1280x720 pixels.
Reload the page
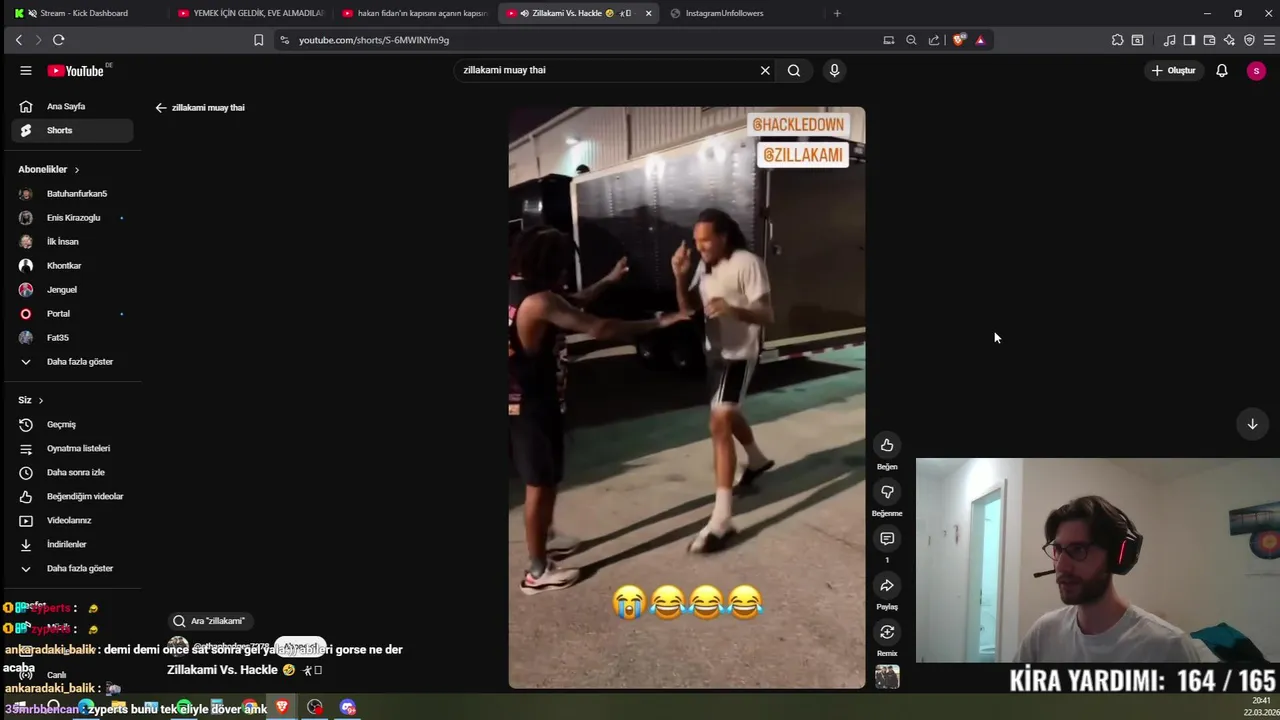point(58,40)
